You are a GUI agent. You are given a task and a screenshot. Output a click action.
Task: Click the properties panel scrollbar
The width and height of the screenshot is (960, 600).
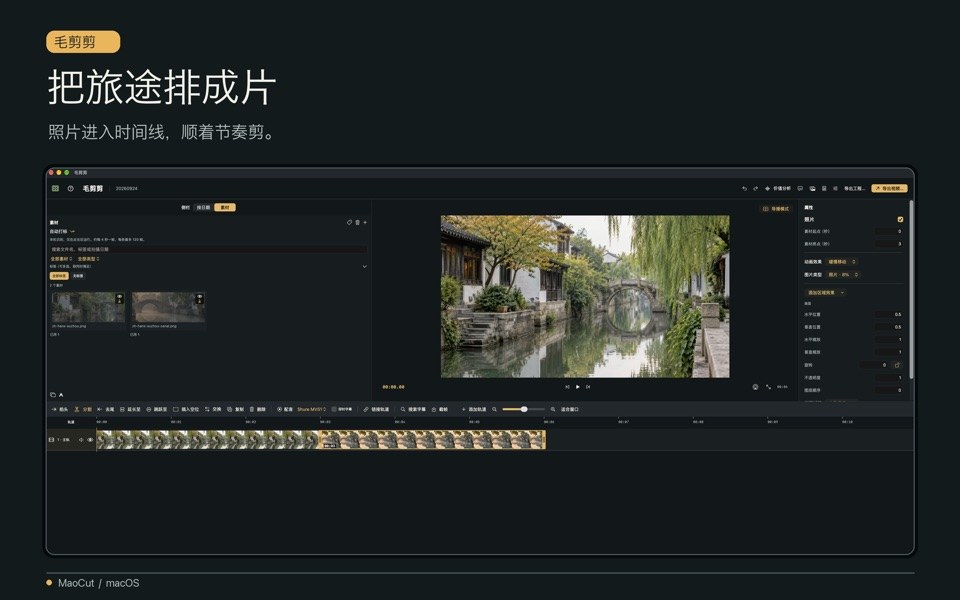click(911, 288)
